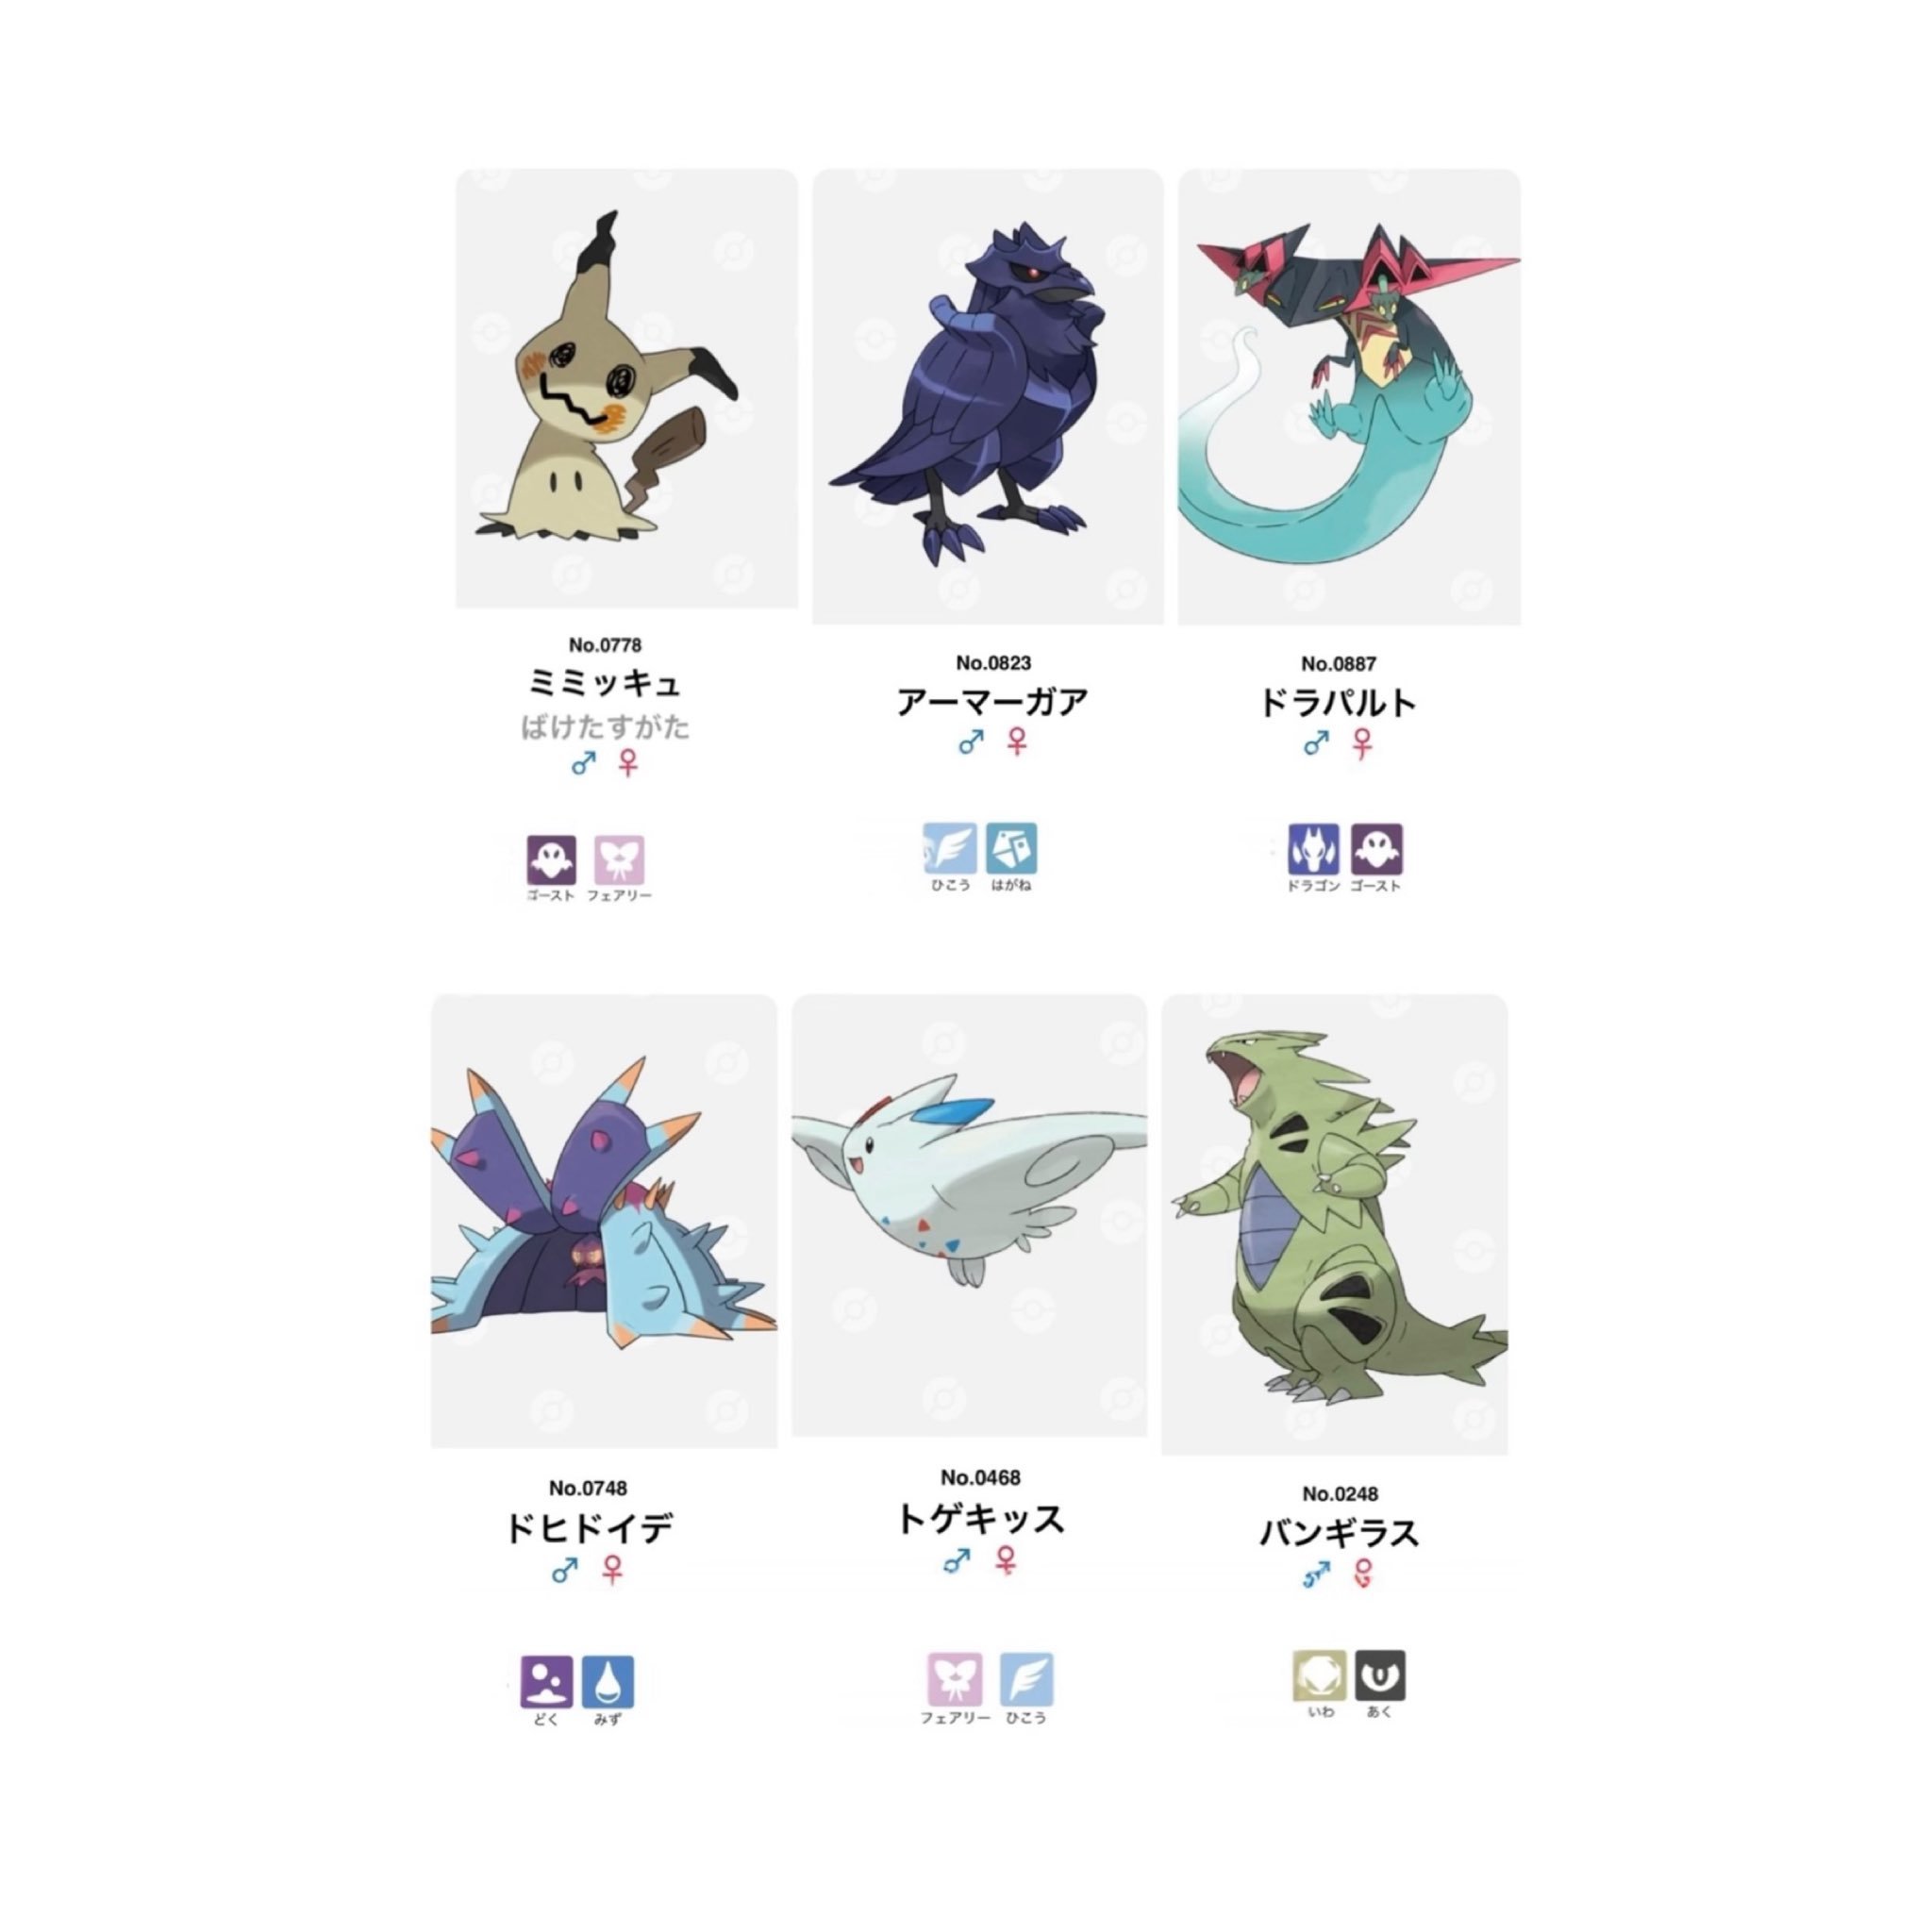1932x1932 pixels.
Task: Click Togekiss's Fairy type icon
Action: click(x=954, y=1679)
